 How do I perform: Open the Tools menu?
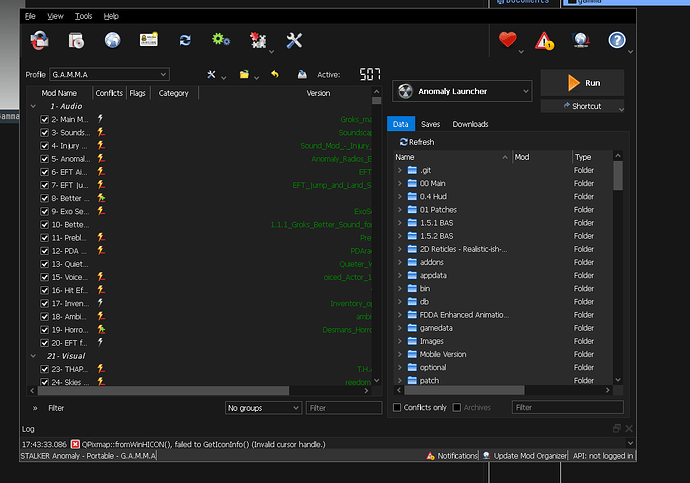[x=84, y=16]
